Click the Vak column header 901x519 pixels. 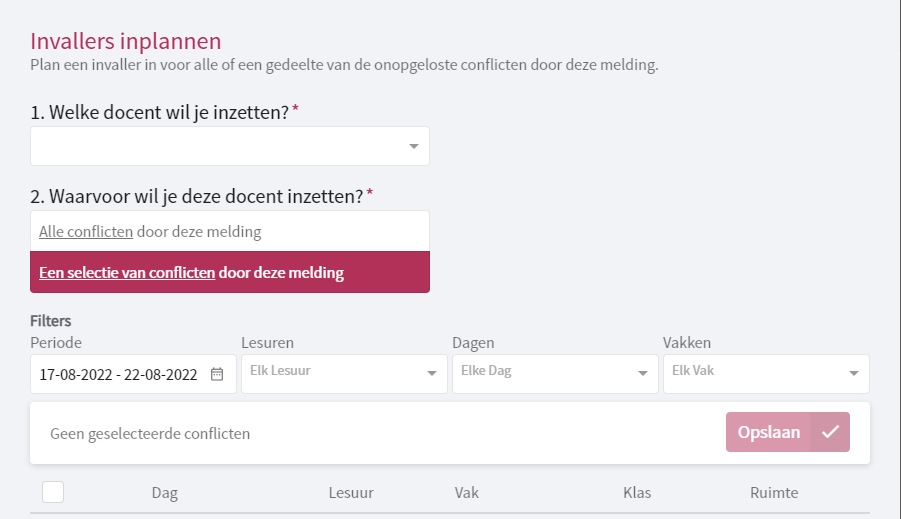coord(467,493)
